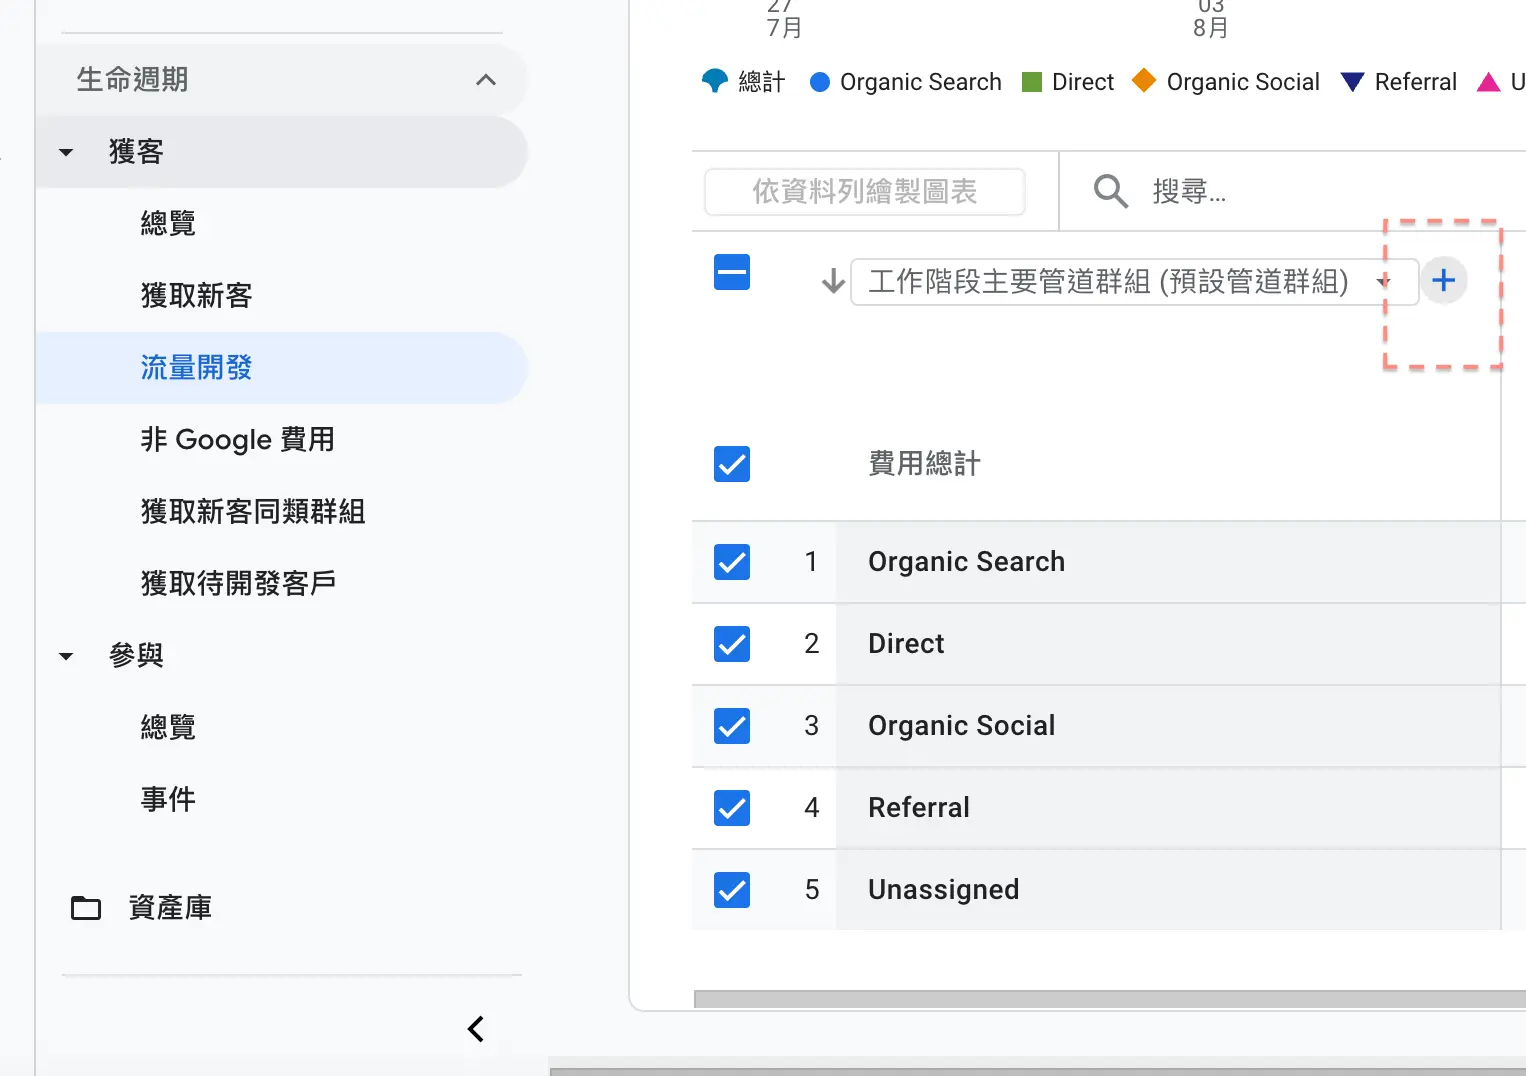Viewport: 1526px width, 1076px height.
Task: Open the 非 Google 費用 report
Action: 237,440
